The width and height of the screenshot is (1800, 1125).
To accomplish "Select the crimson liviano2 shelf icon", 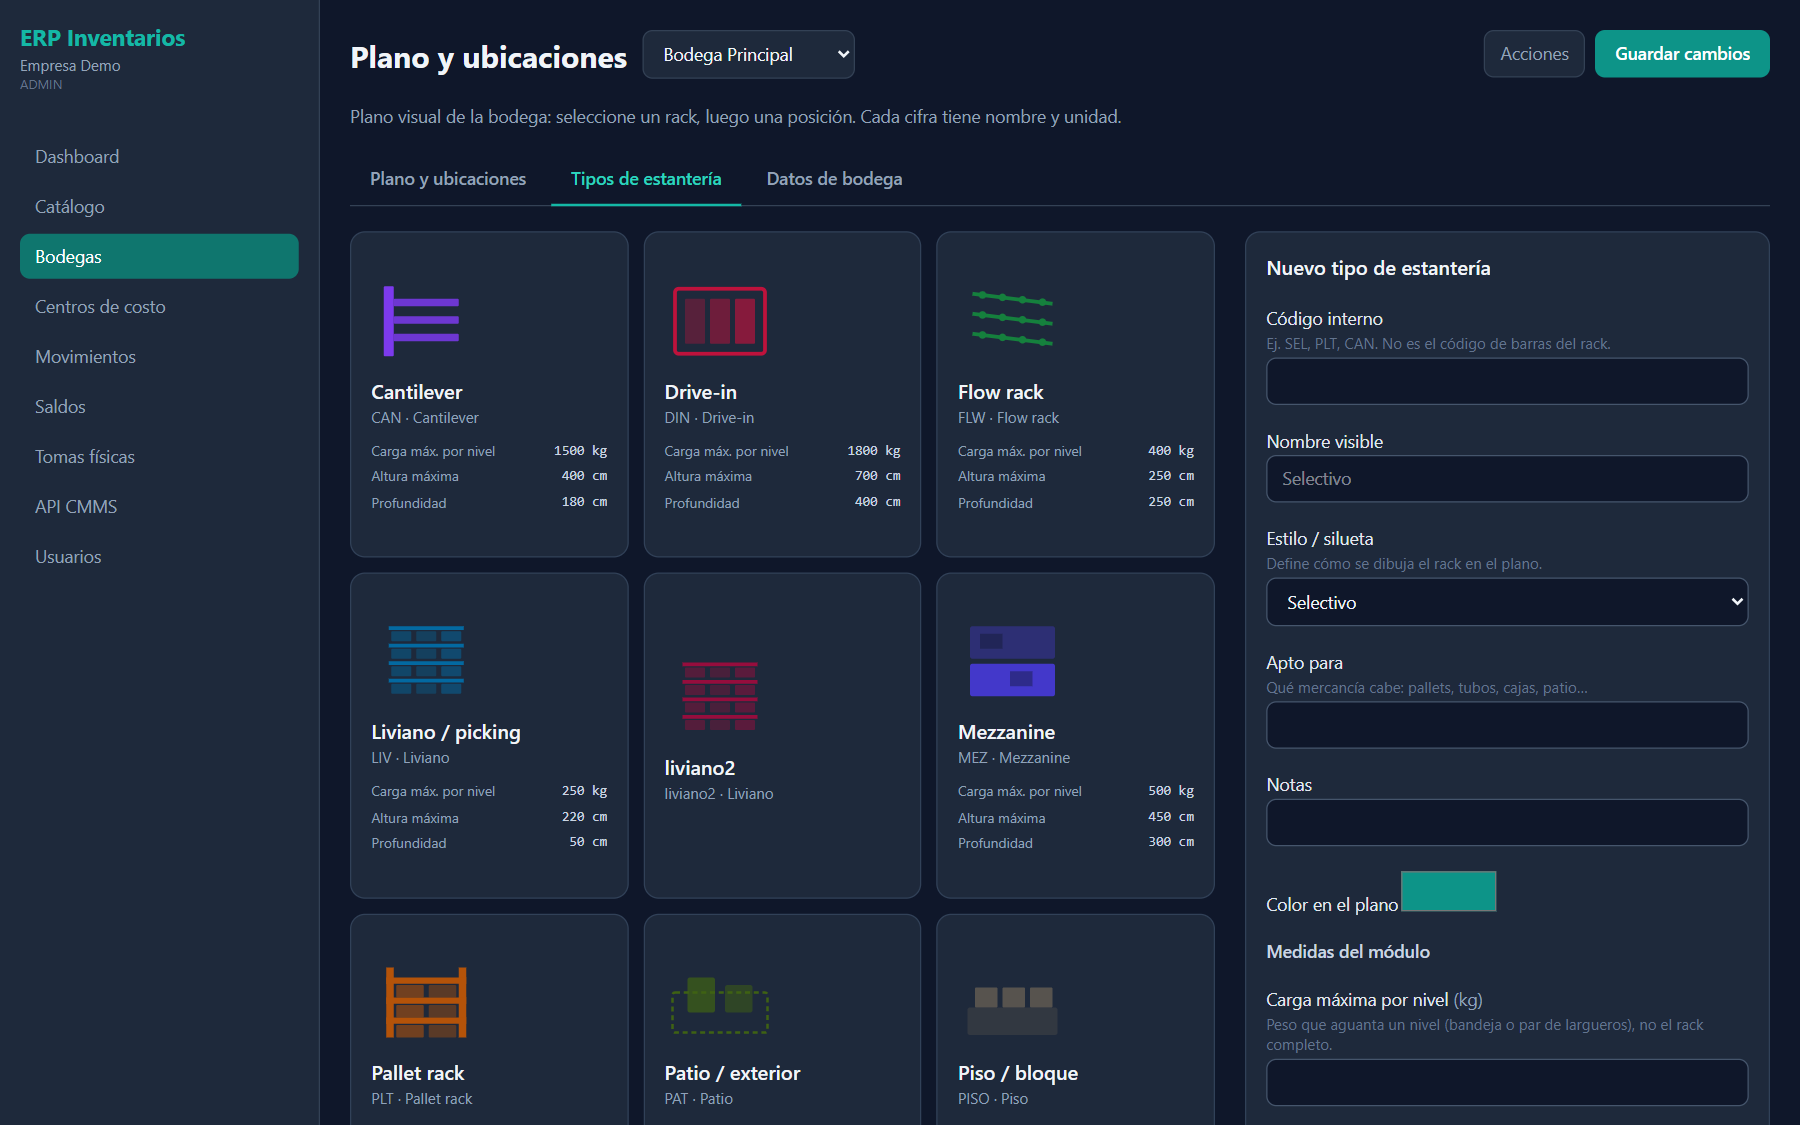I will (719, 696).
